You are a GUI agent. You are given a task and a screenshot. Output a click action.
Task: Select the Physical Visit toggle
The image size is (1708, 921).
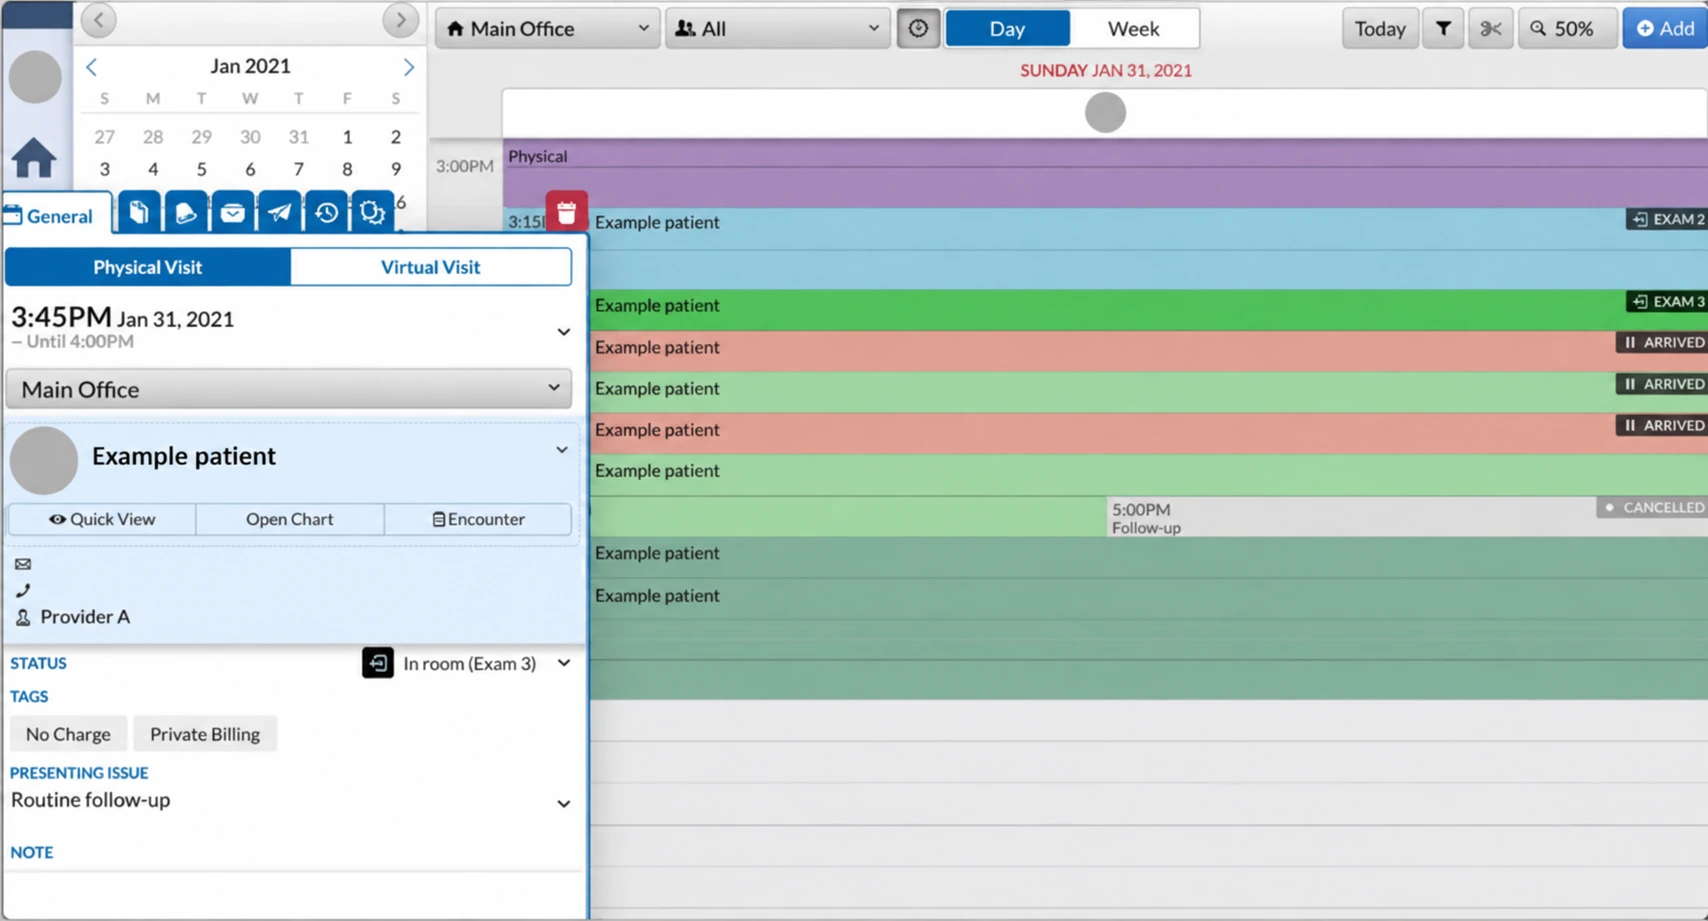(x=148, y=267)
